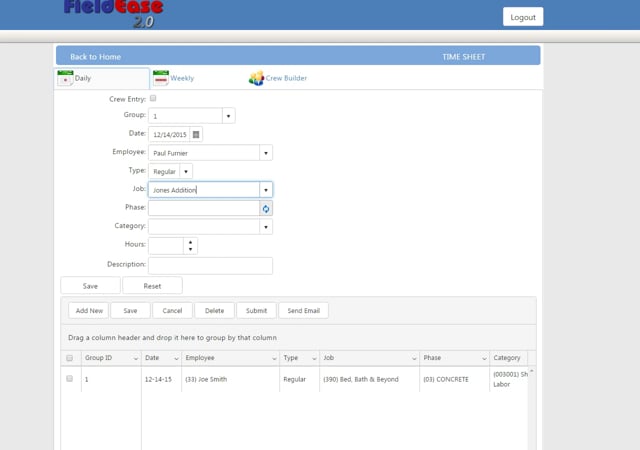Open Group ID column menu arrow

tap(136, 359)
